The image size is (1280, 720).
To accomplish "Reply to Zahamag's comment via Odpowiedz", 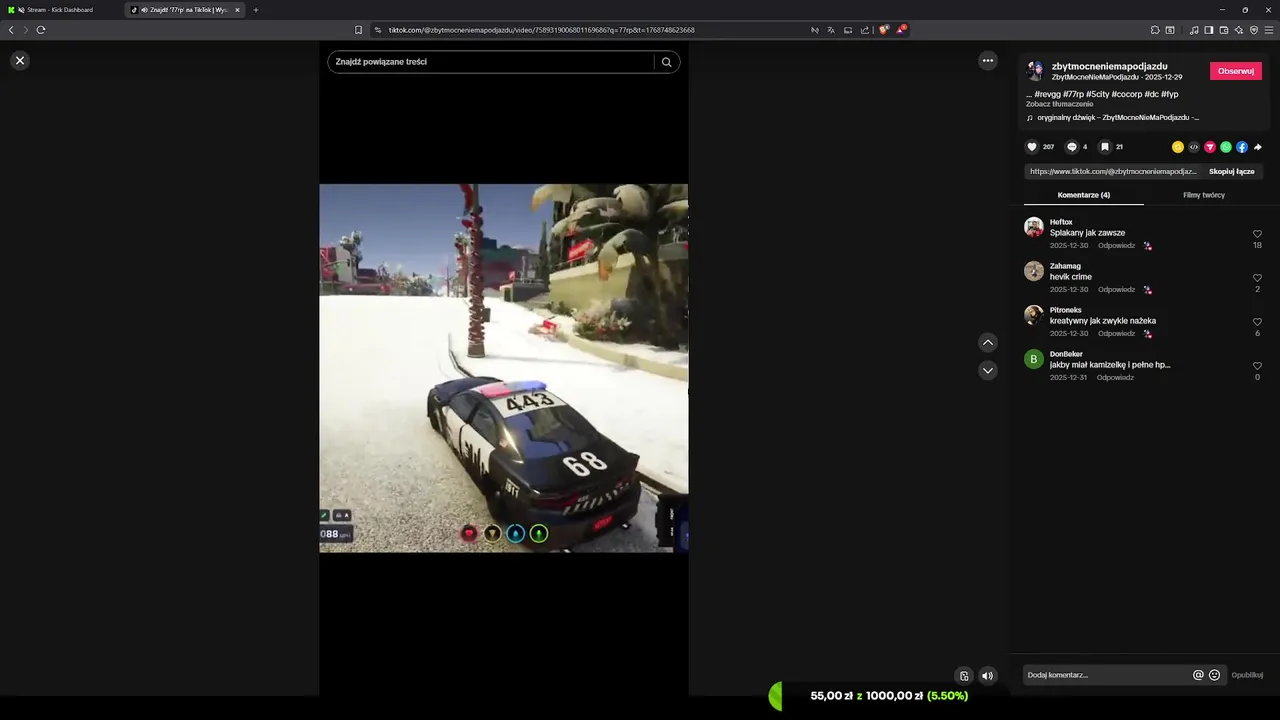I will coord(1116,290).
